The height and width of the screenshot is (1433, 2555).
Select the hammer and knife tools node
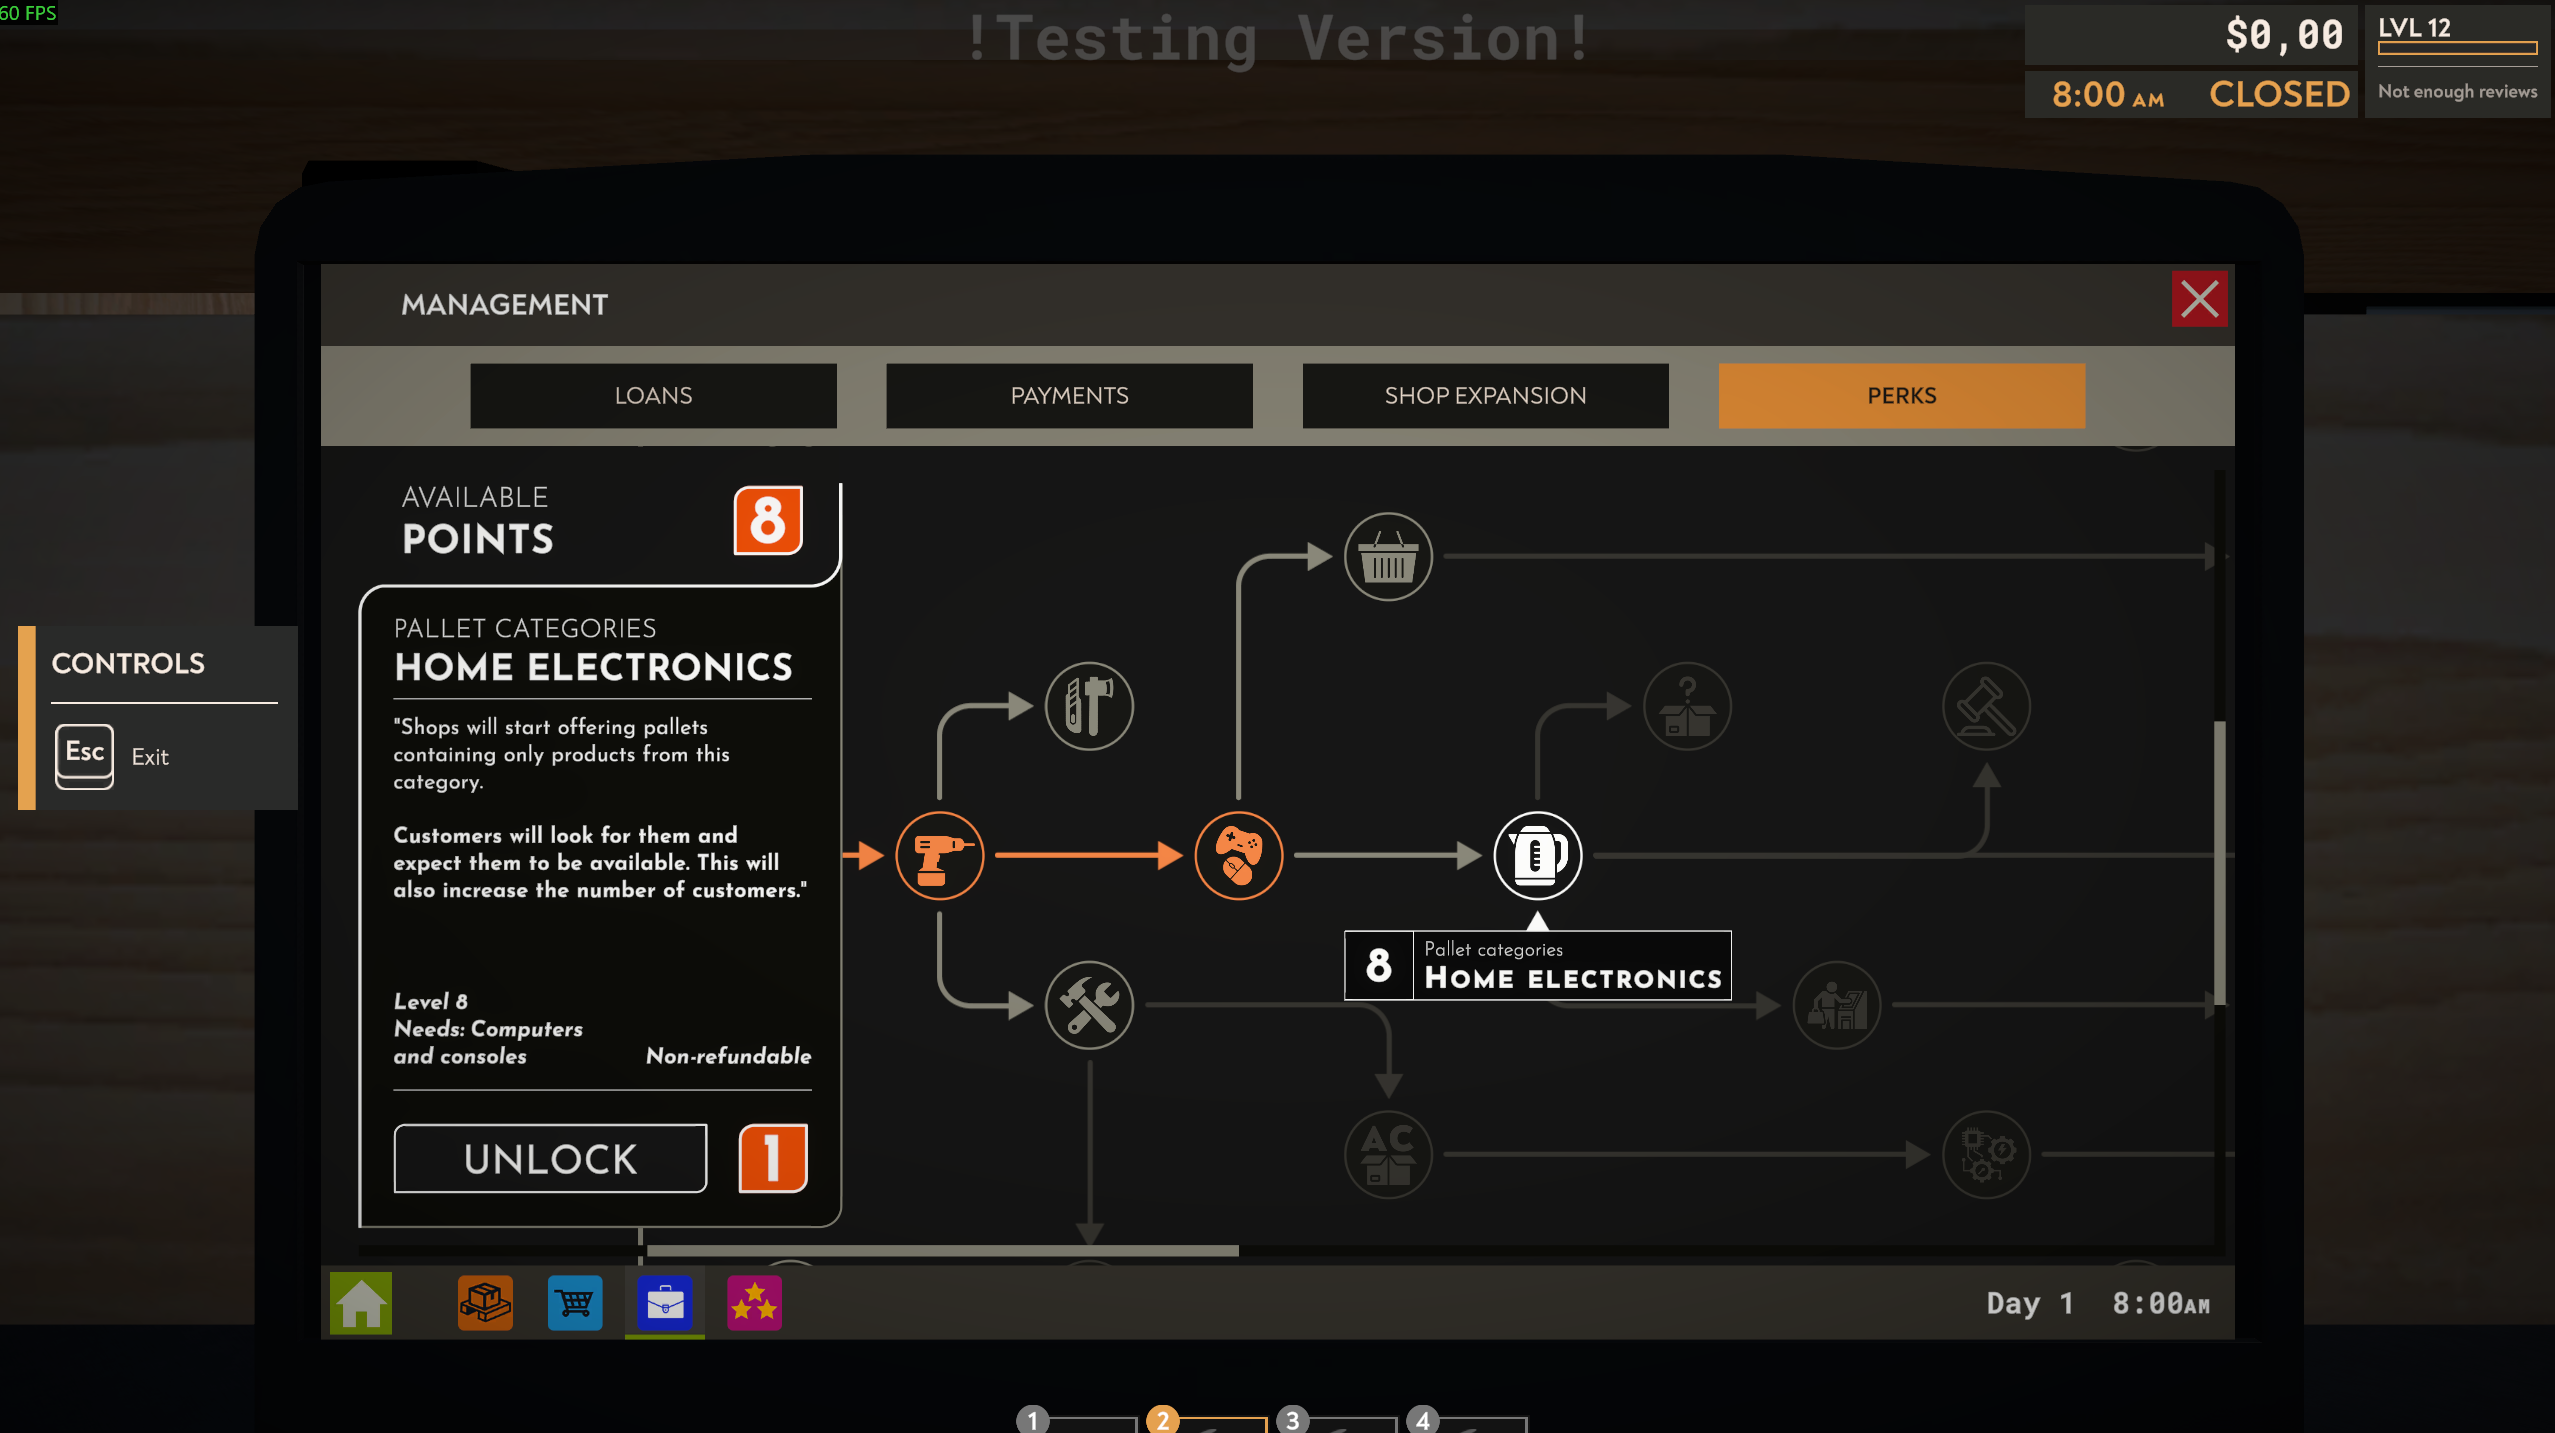[1089, 706]
